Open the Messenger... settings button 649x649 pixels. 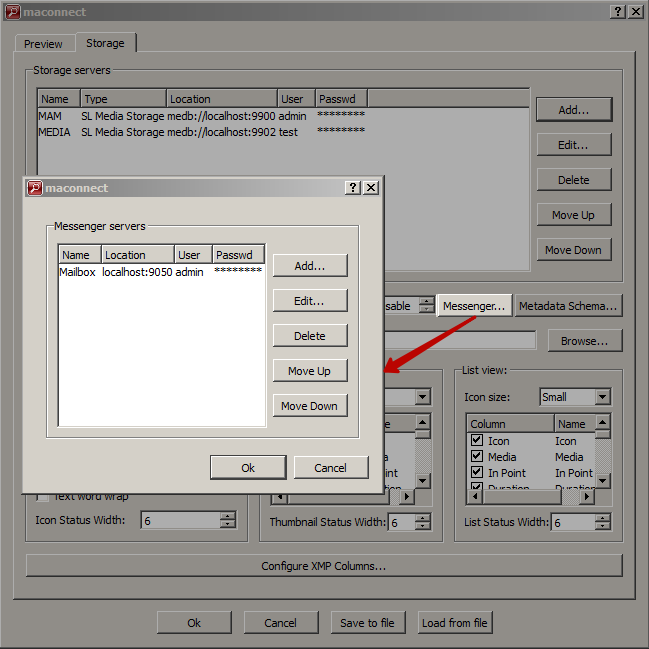click(x=474, y=306)
